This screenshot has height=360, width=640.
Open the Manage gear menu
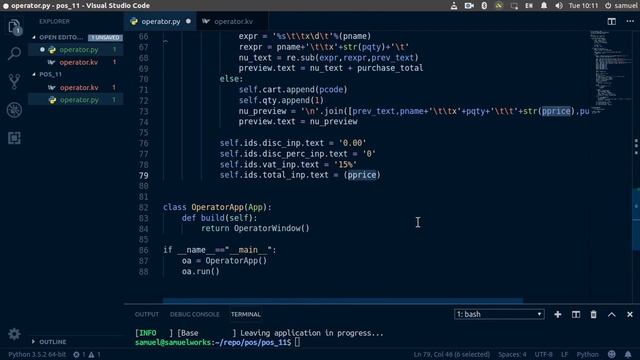coord(14,334)
